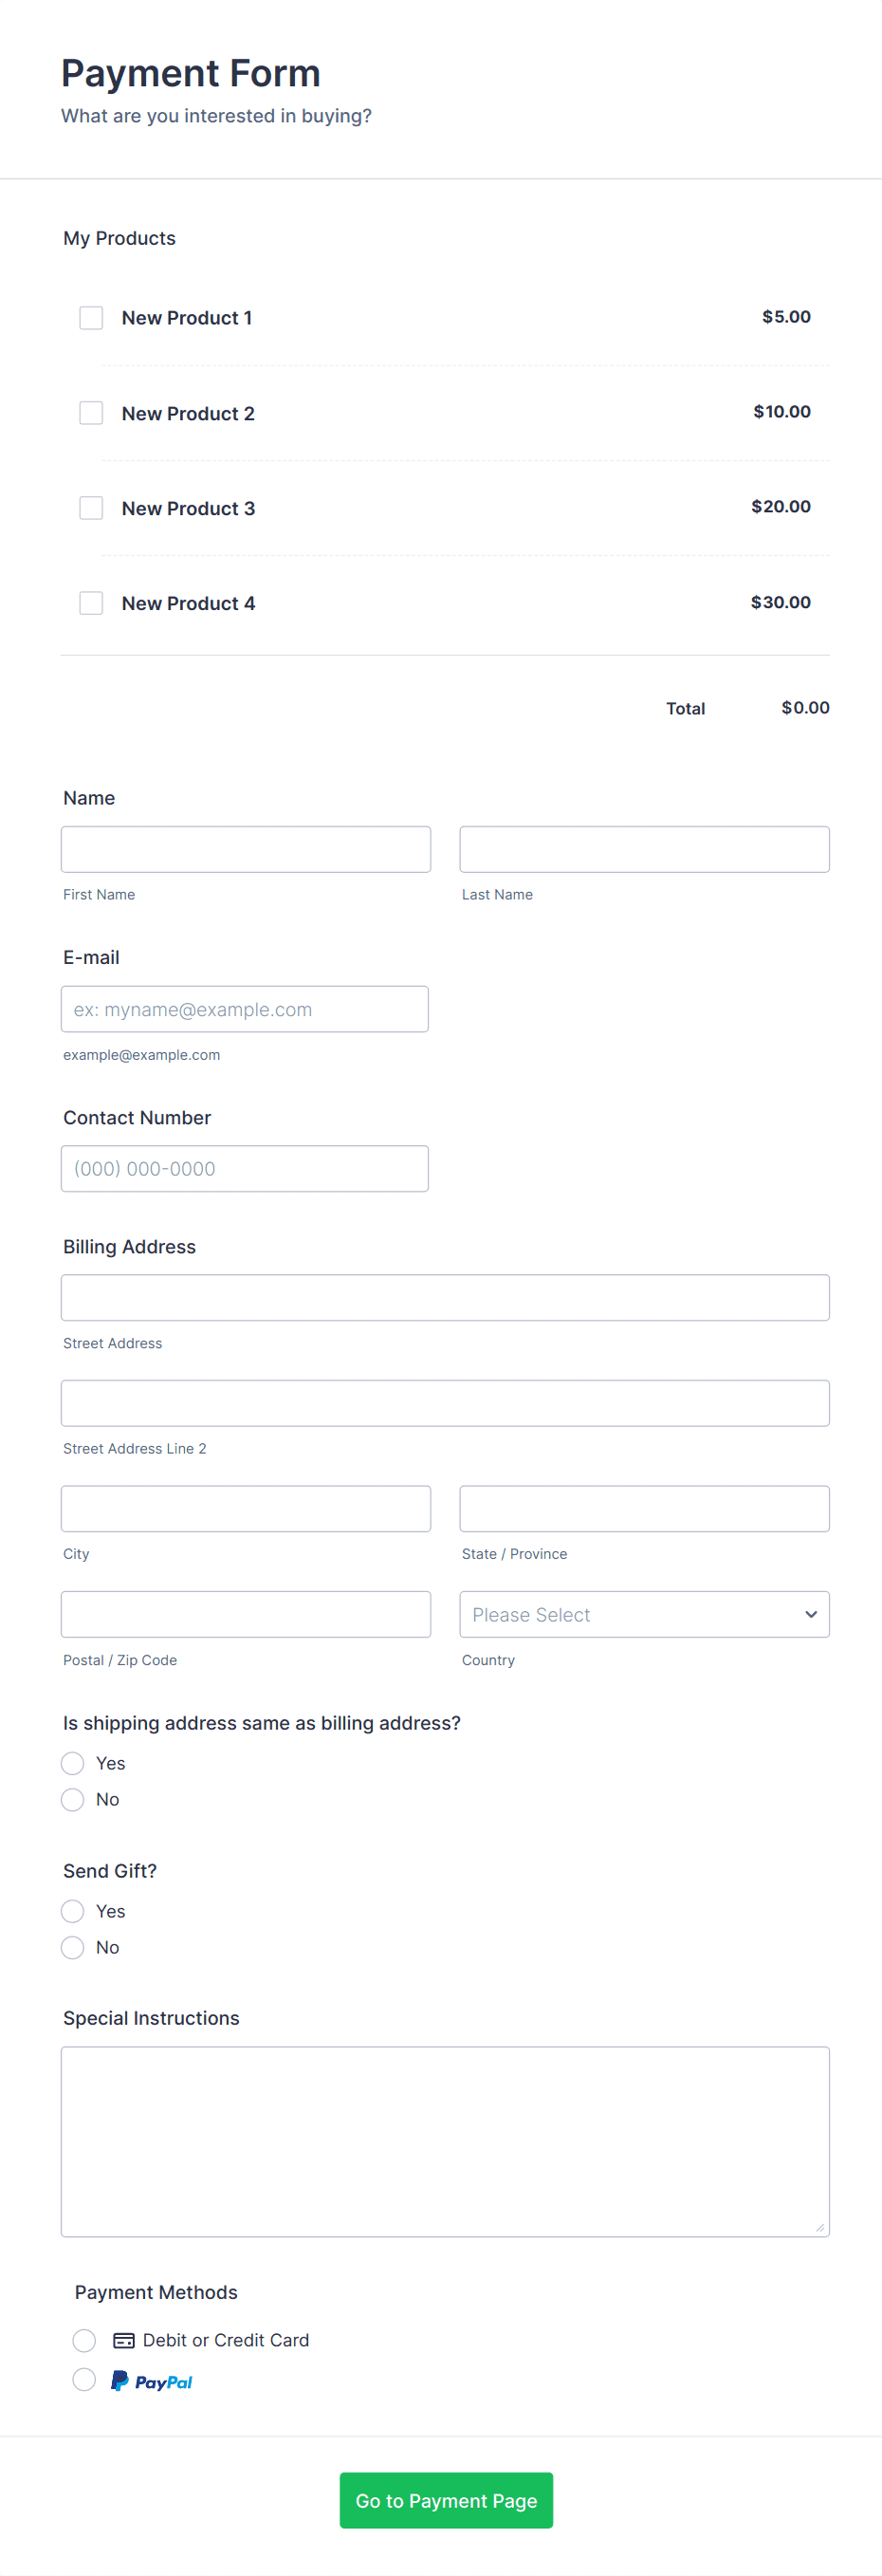Choose PayPal as payment method
Image resolution: width=882 pixels, height=2576 pixels.
84,2380
